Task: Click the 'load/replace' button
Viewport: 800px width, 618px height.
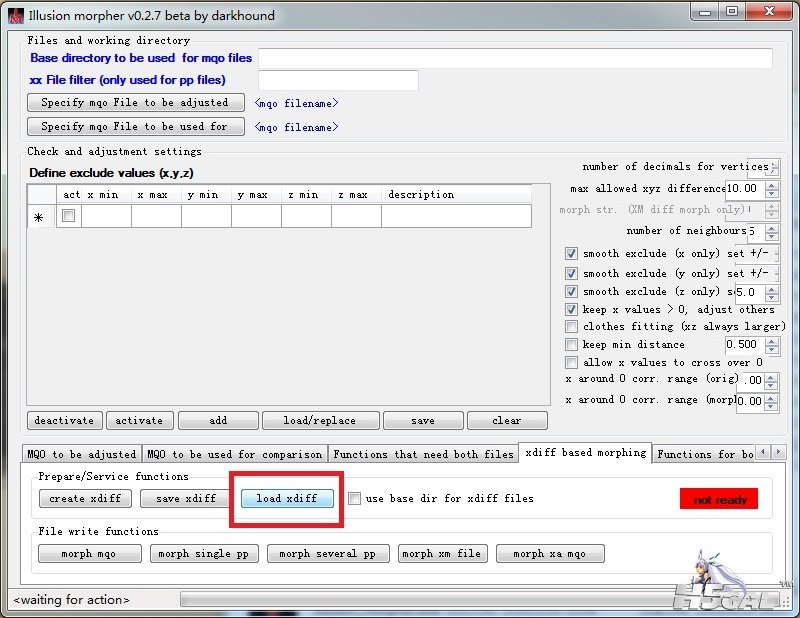Action: (317, 420)
